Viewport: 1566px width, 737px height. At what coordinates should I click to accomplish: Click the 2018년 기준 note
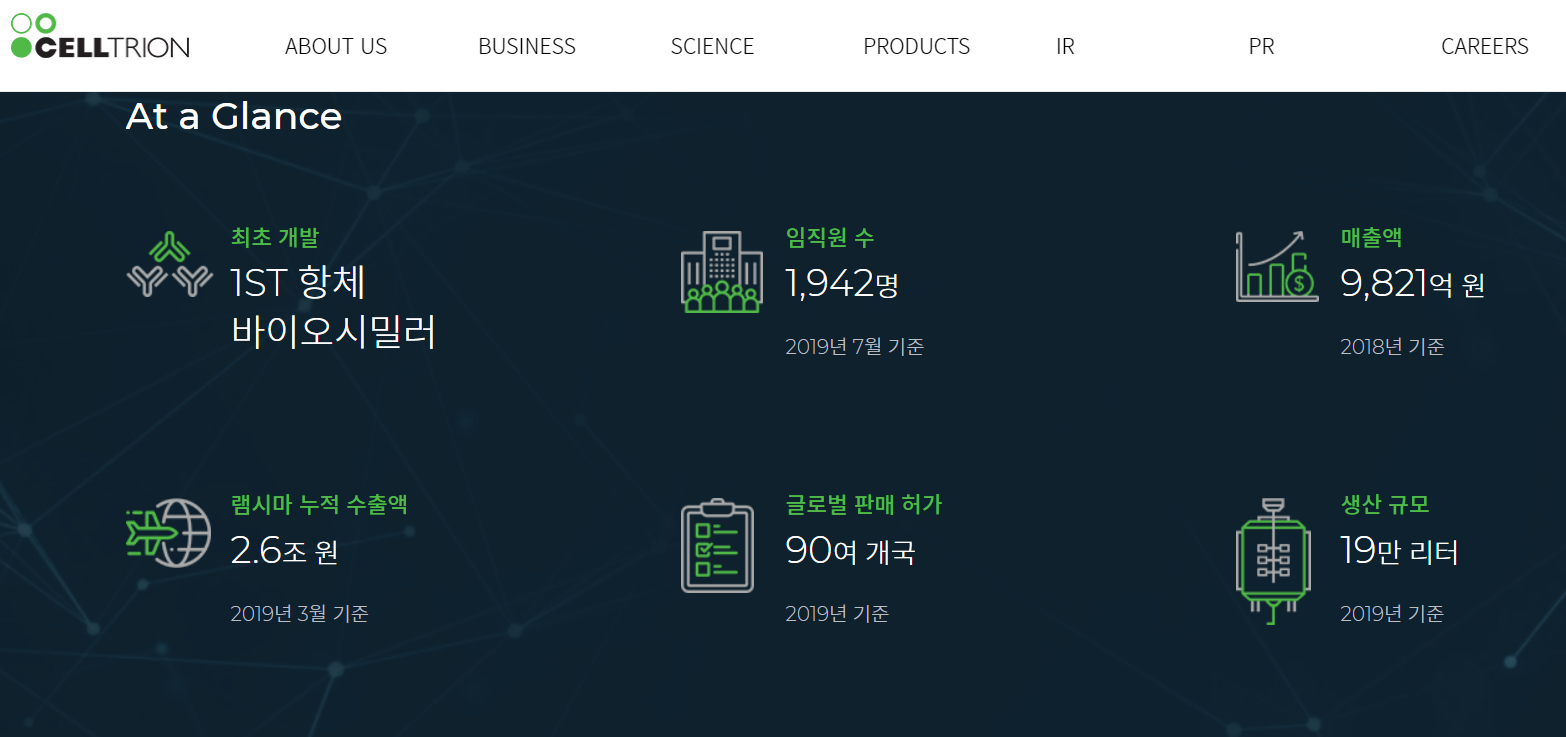pyautogui.click(x=1392, y=347)
